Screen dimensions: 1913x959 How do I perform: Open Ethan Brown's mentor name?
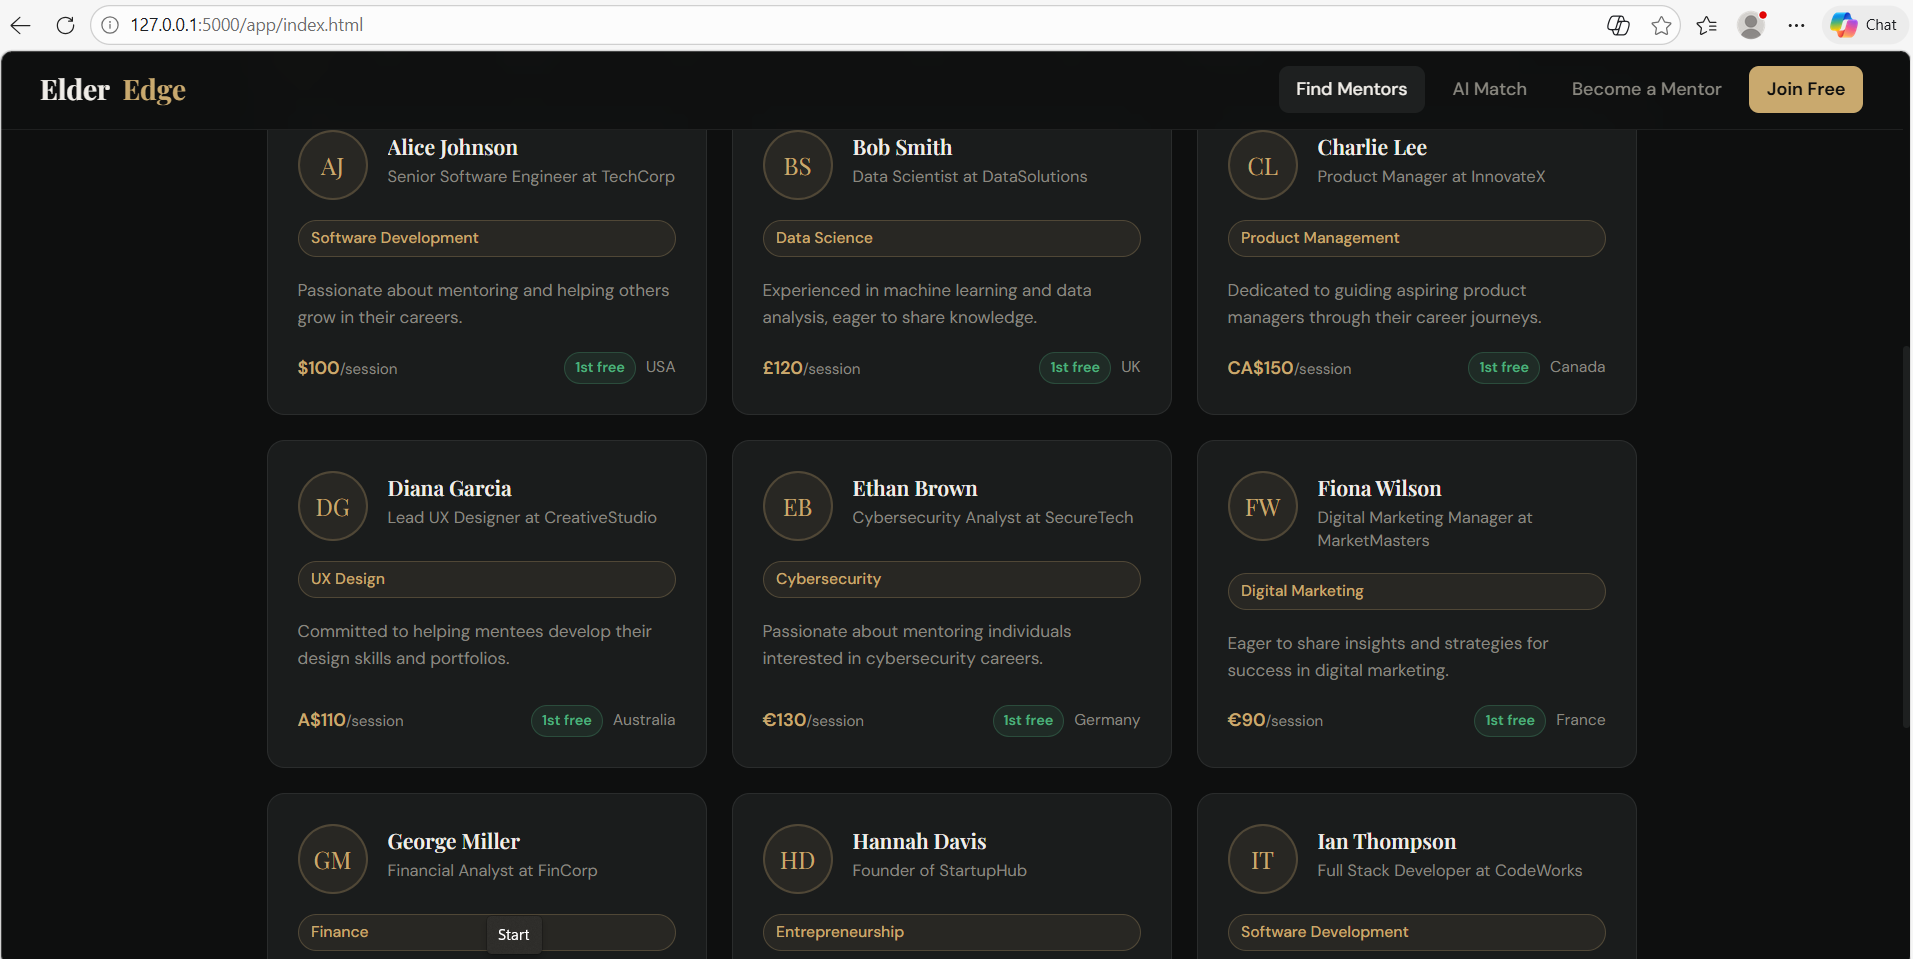coord(915,489)
